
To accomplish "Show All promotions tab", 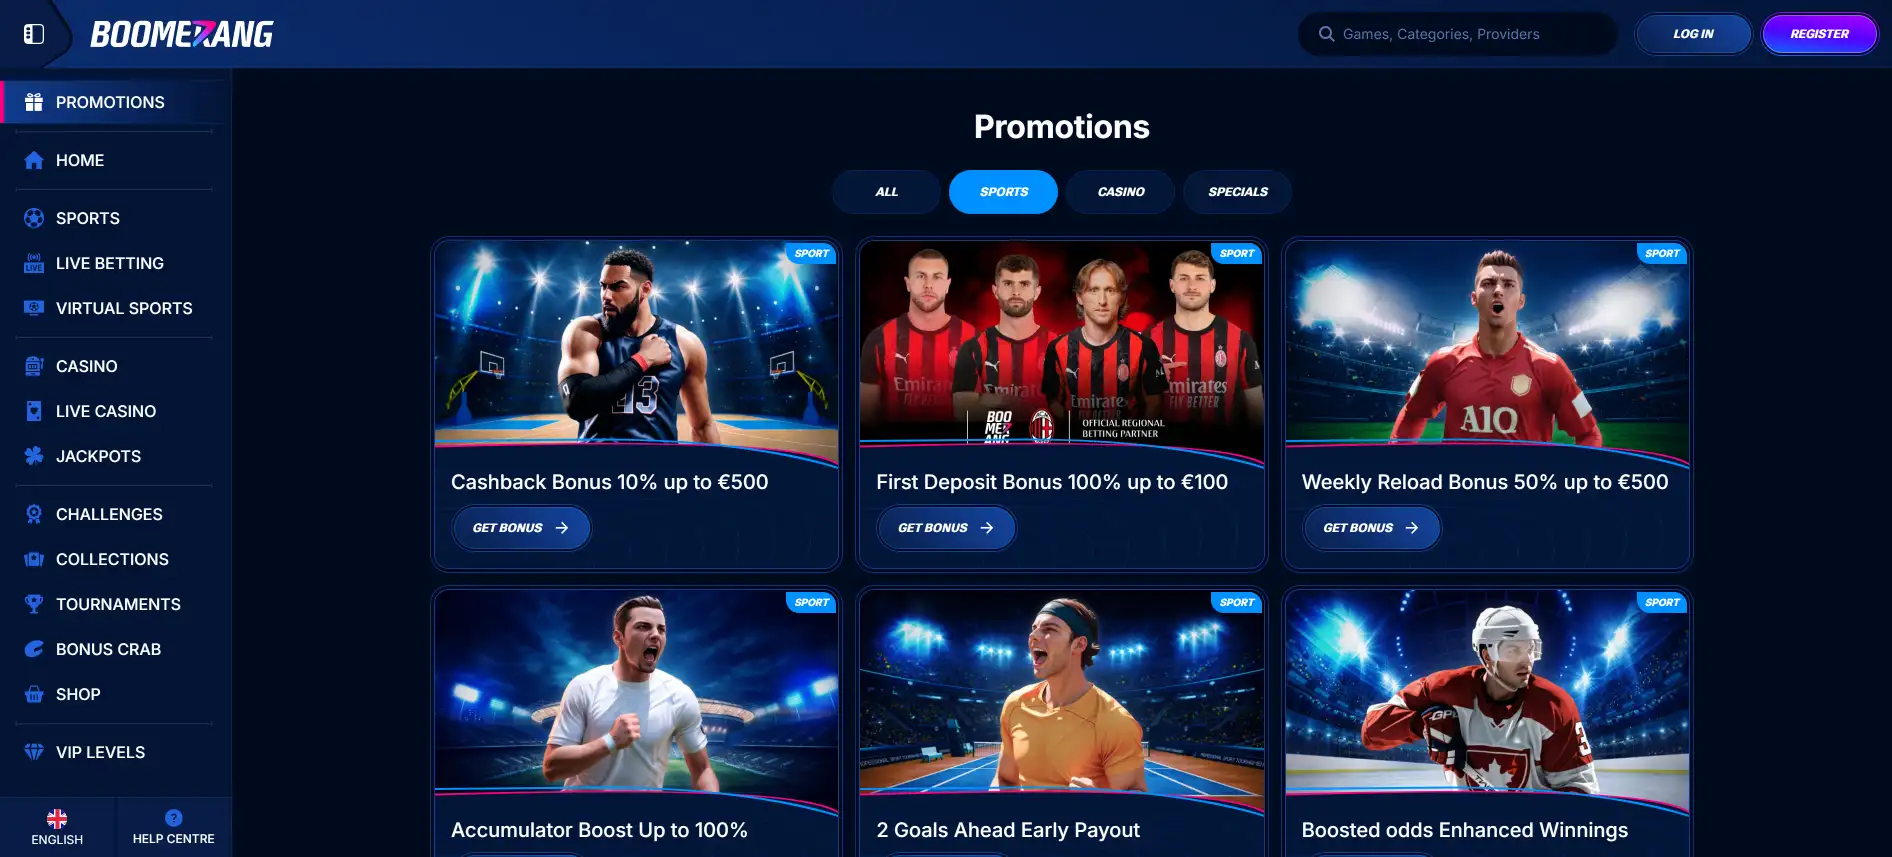I will 886,192.
